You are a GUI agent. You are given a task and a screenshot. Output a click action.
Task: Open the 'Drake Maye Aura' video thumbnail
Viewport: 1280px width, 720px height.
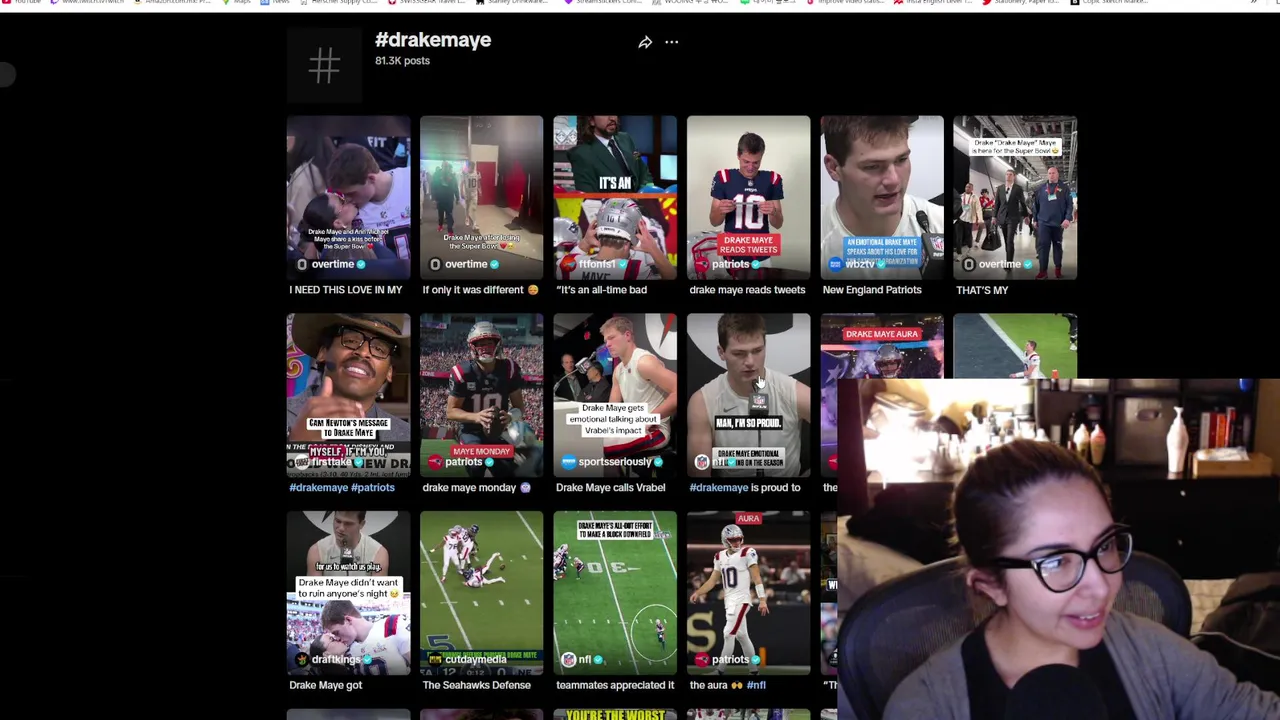[882, 345]
